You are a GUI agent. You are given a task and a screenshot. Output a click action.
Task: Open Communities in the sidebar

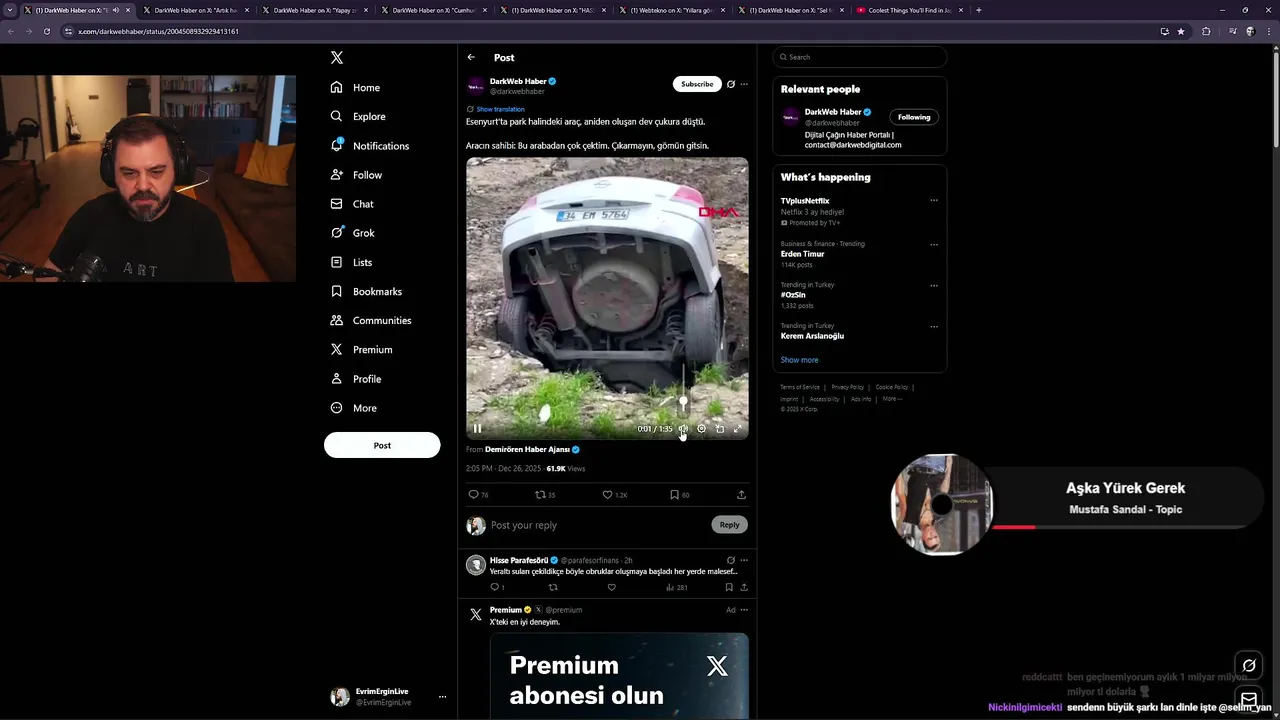pyautogui.click(x=370, y=321)
